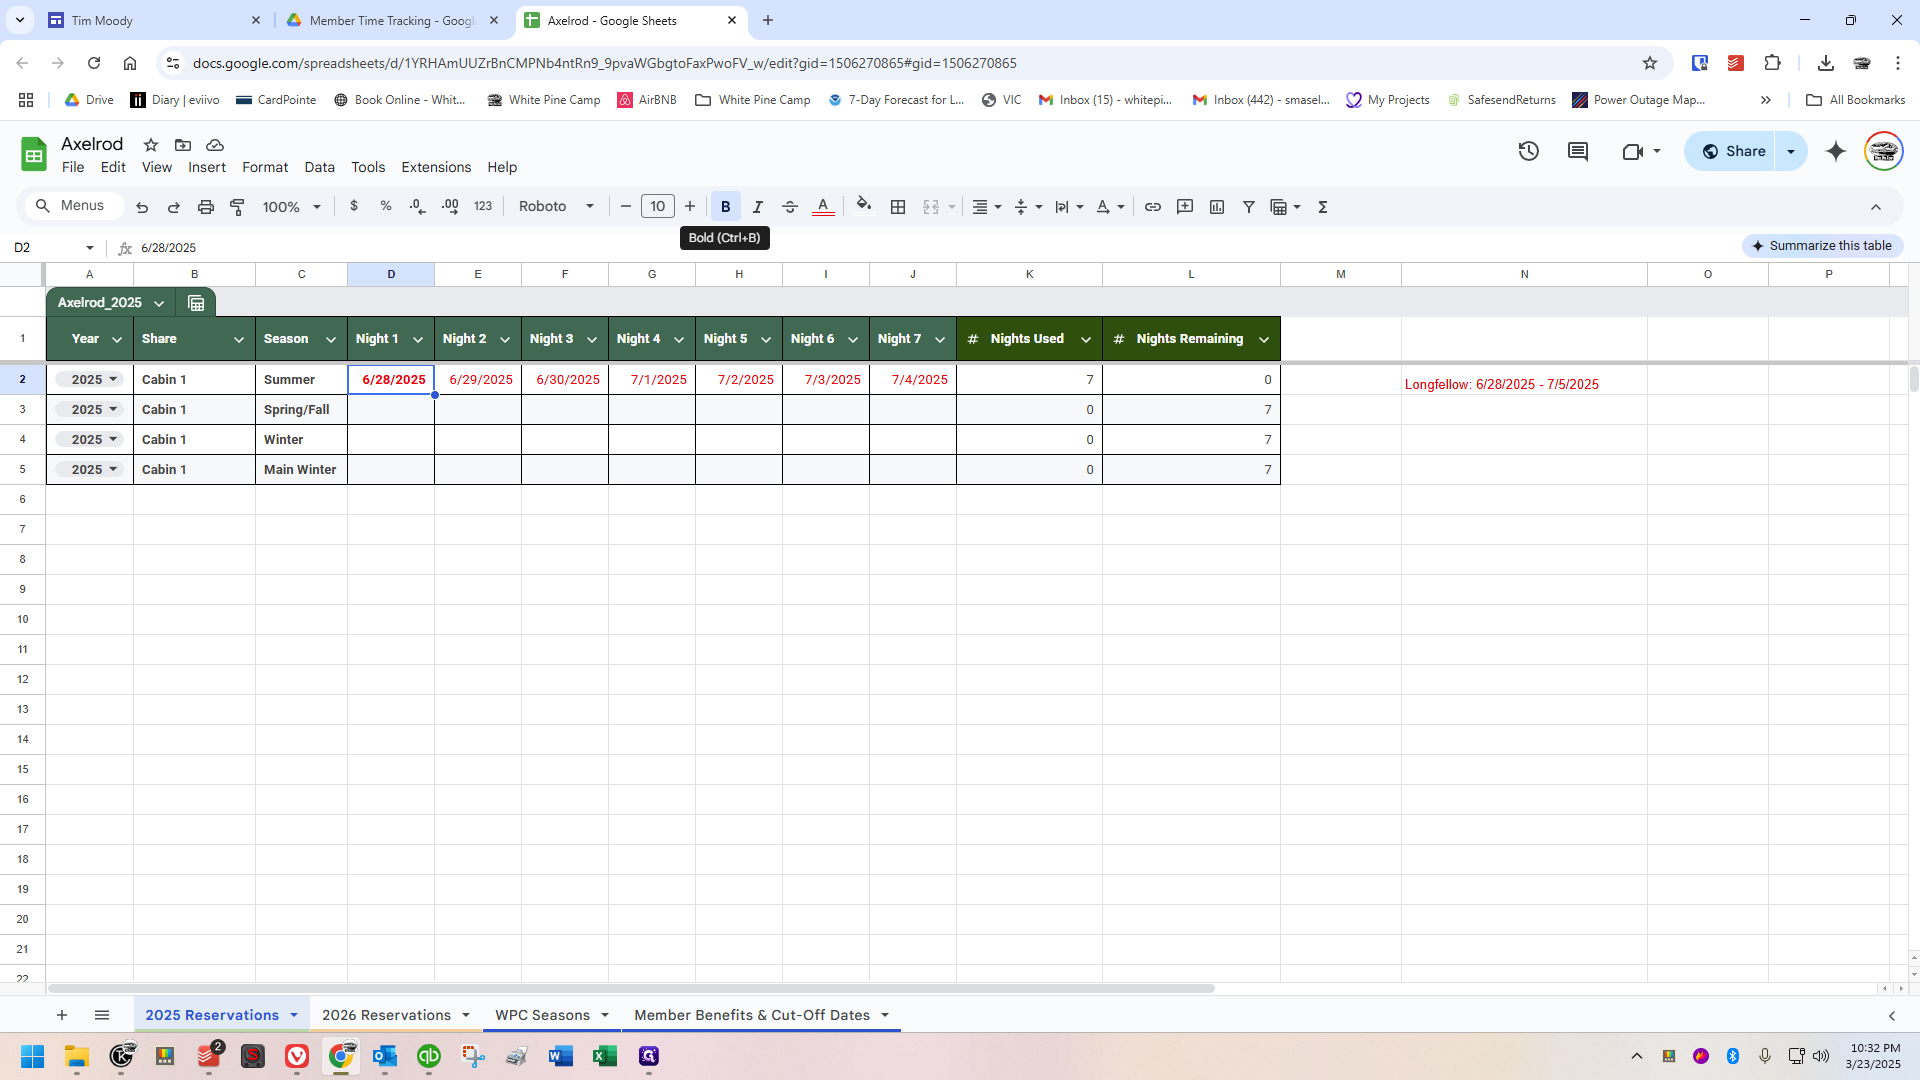Open 2025 year chip in row 3
1920x1080 pixels.
tap(88, 410)
